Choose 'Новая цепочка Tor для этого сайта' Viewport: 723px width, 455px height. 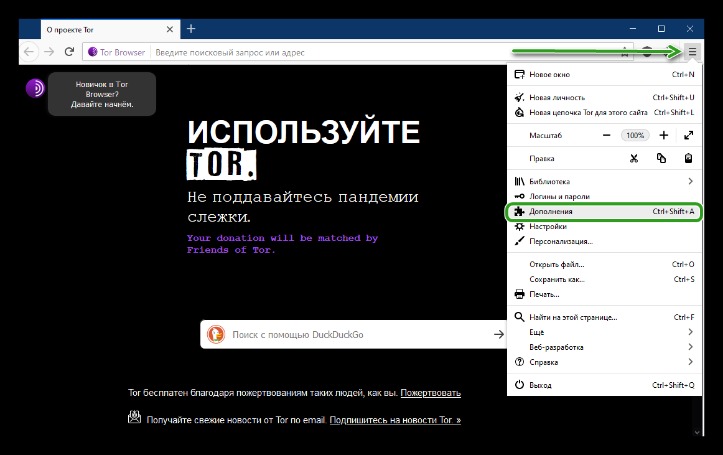tap(604, 112)
